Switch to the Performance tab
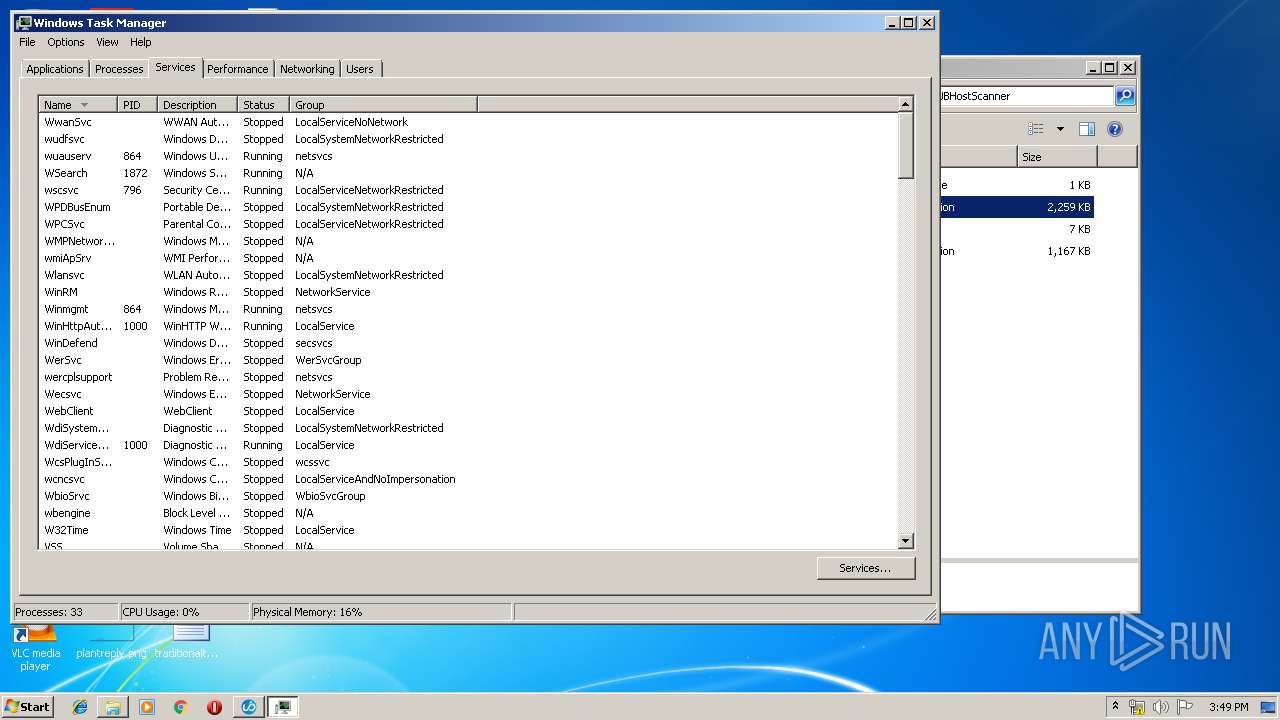This screenshot has height=720, width=1280. 238,69
